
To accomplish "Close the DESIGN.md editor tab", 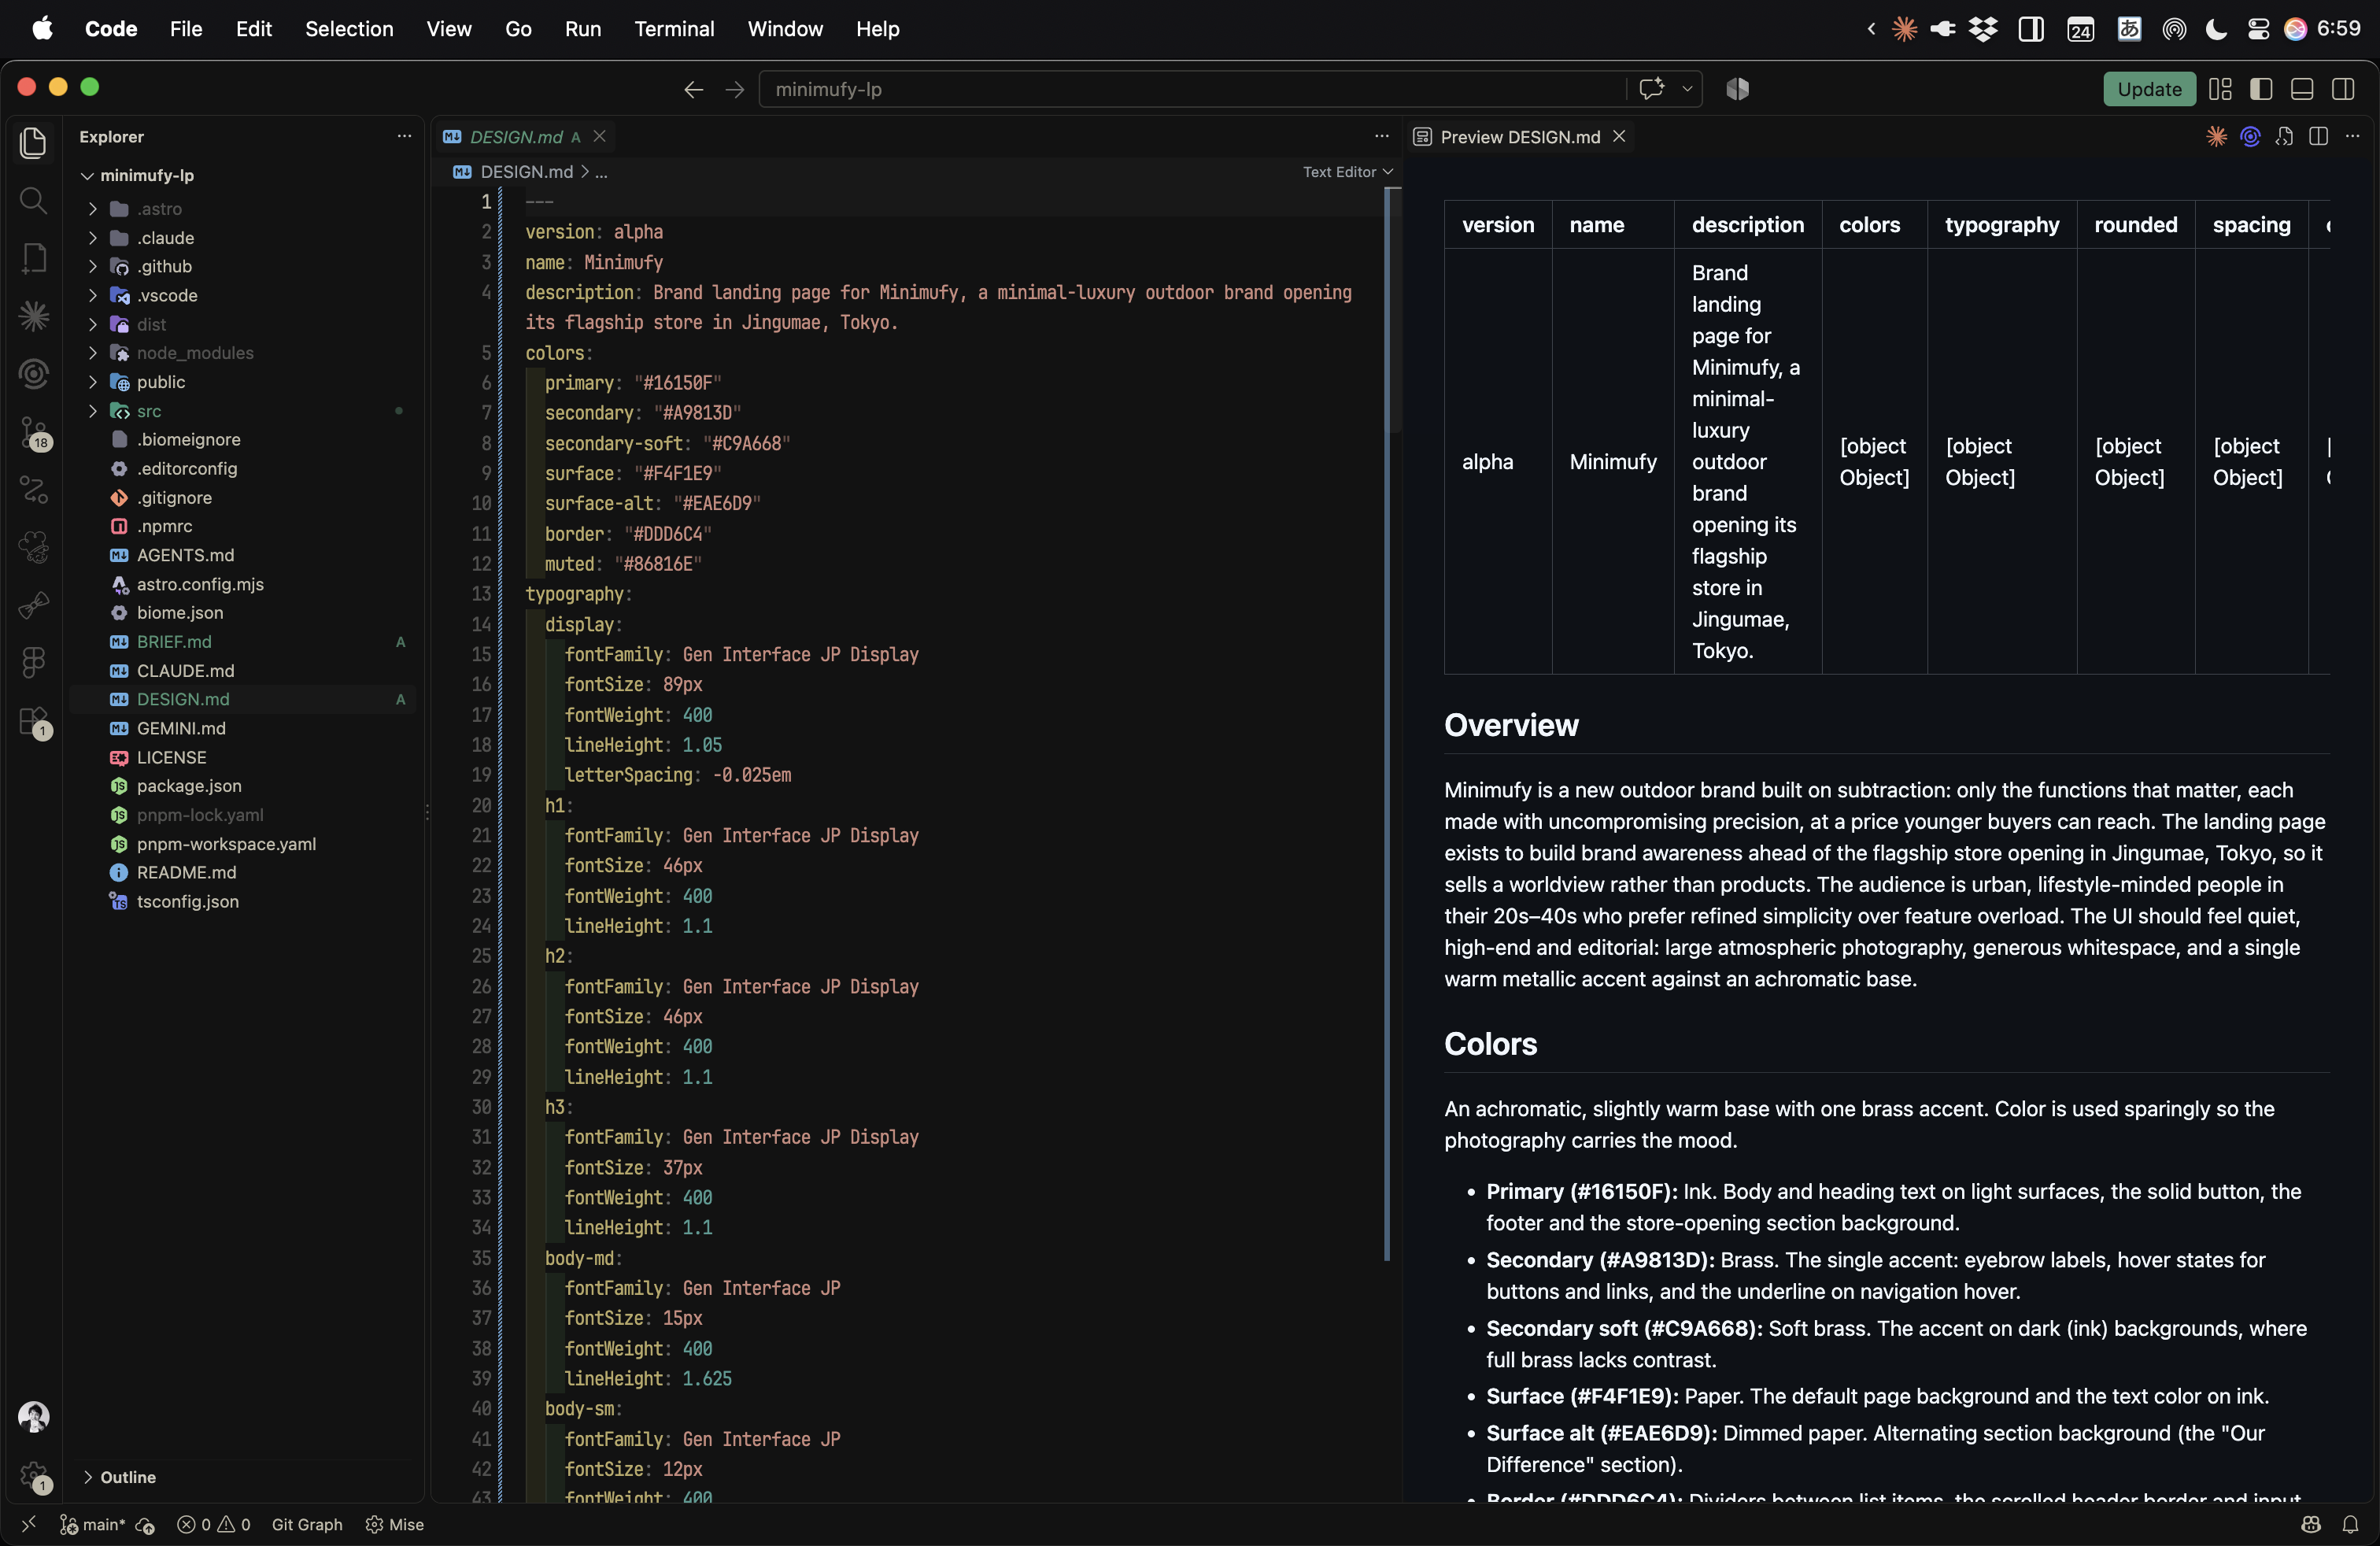I will tap(600, 137).
